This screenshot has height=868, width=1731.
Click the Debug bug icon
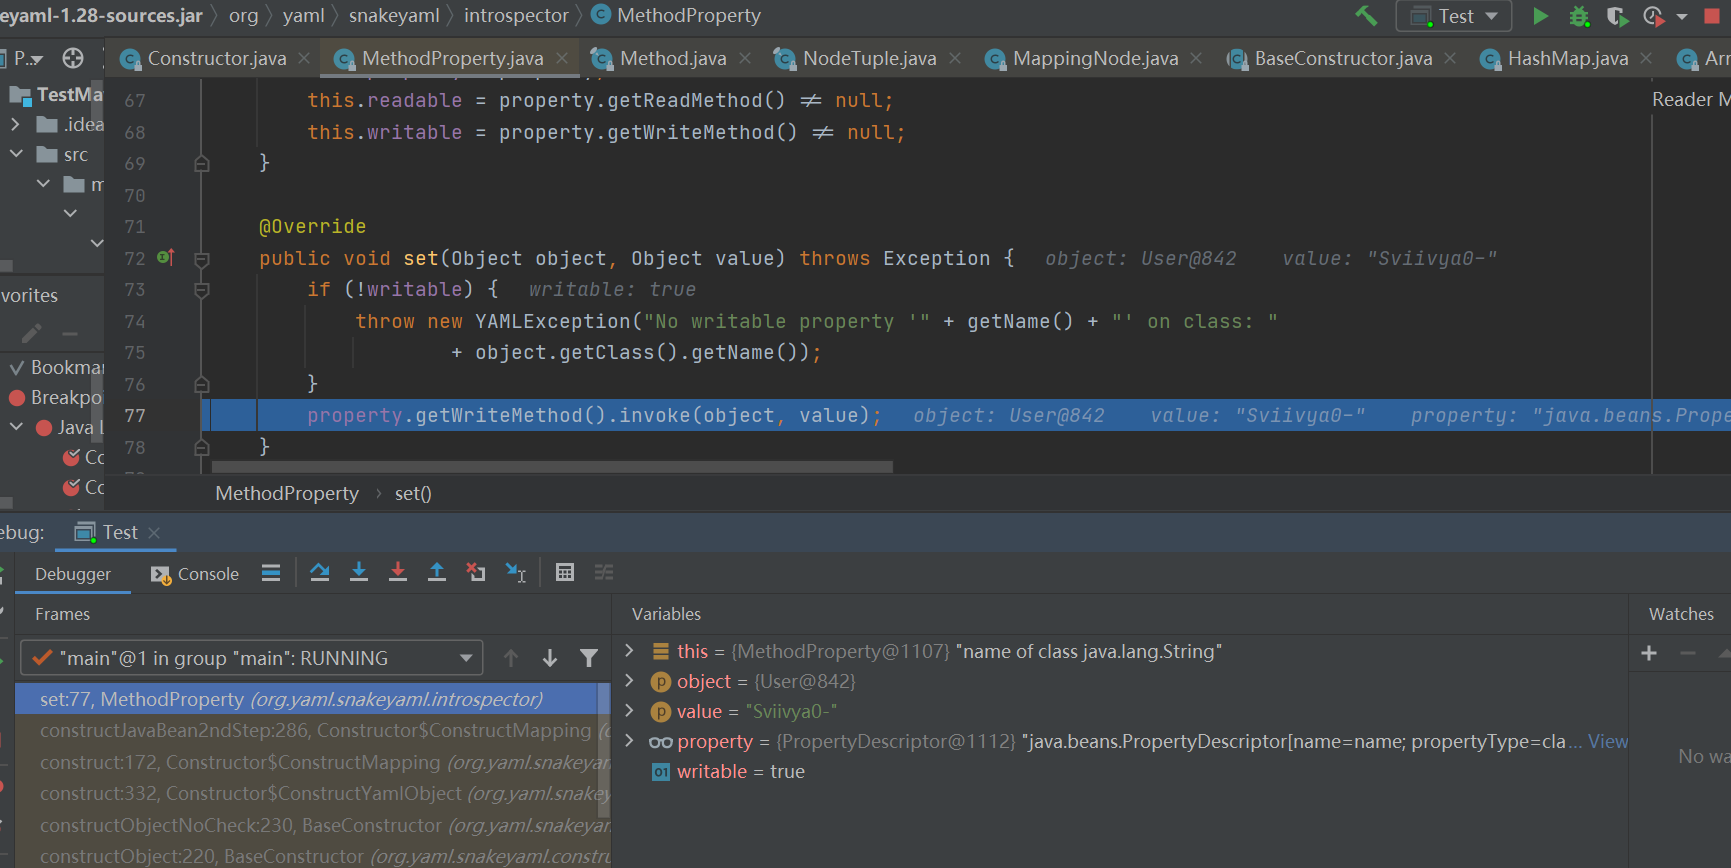[1579, 16]
